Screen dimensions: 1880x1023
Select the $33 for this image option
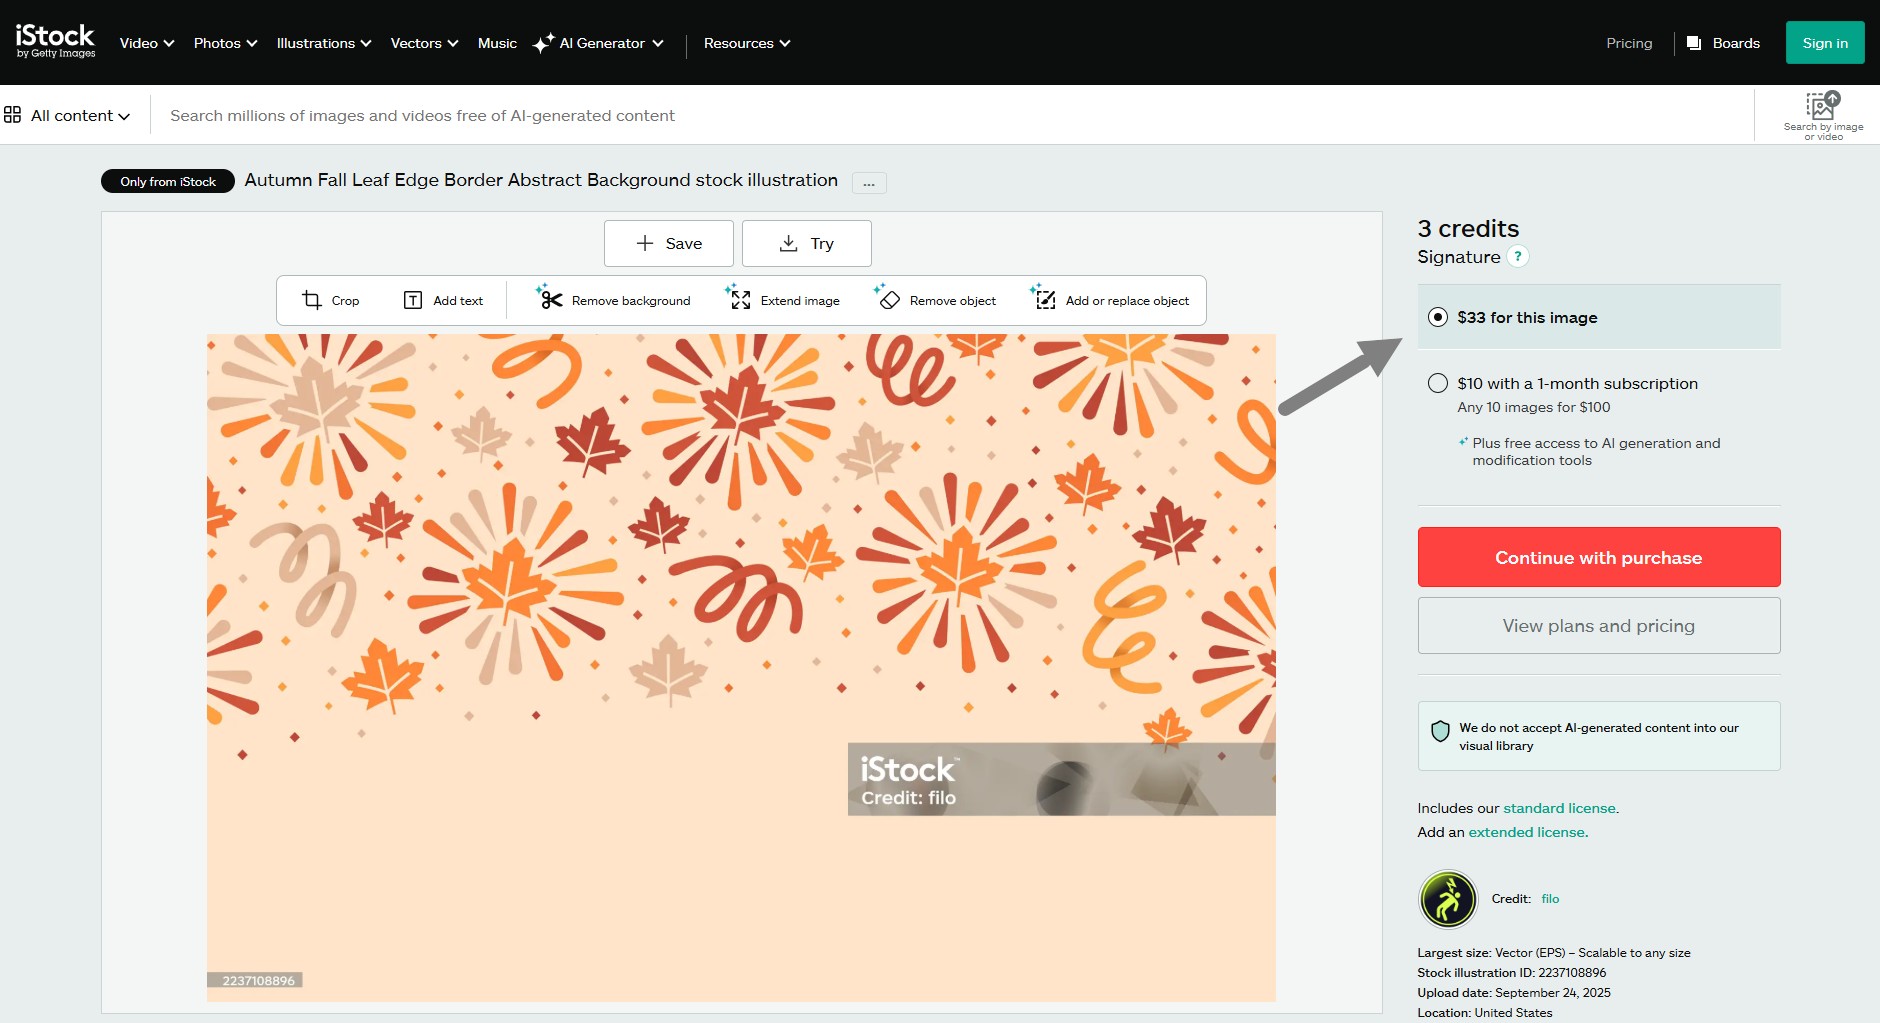(1438, 317)
